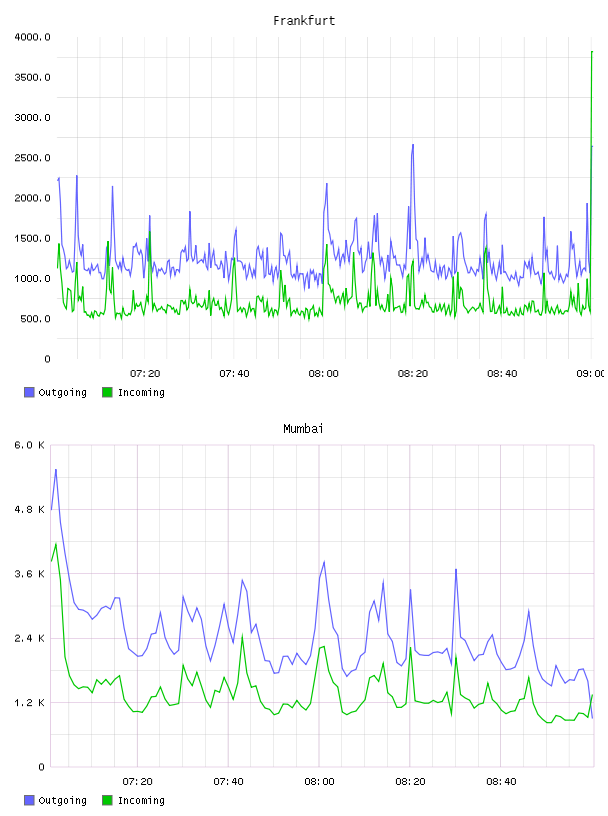Click the 3500.0 y-axis label in Frankfurt chart

coord(33,78)
